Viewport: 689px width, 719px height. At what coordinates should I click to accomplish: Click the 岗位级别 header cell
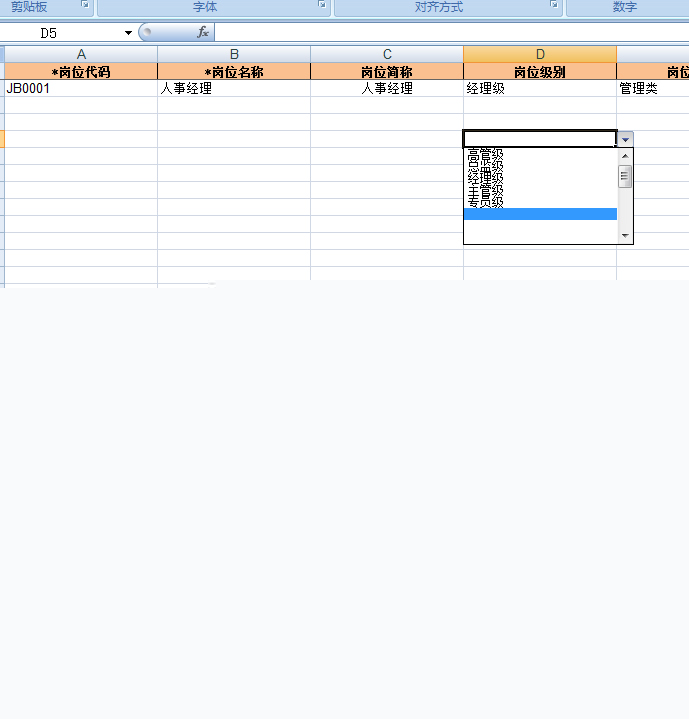[540, 72]
